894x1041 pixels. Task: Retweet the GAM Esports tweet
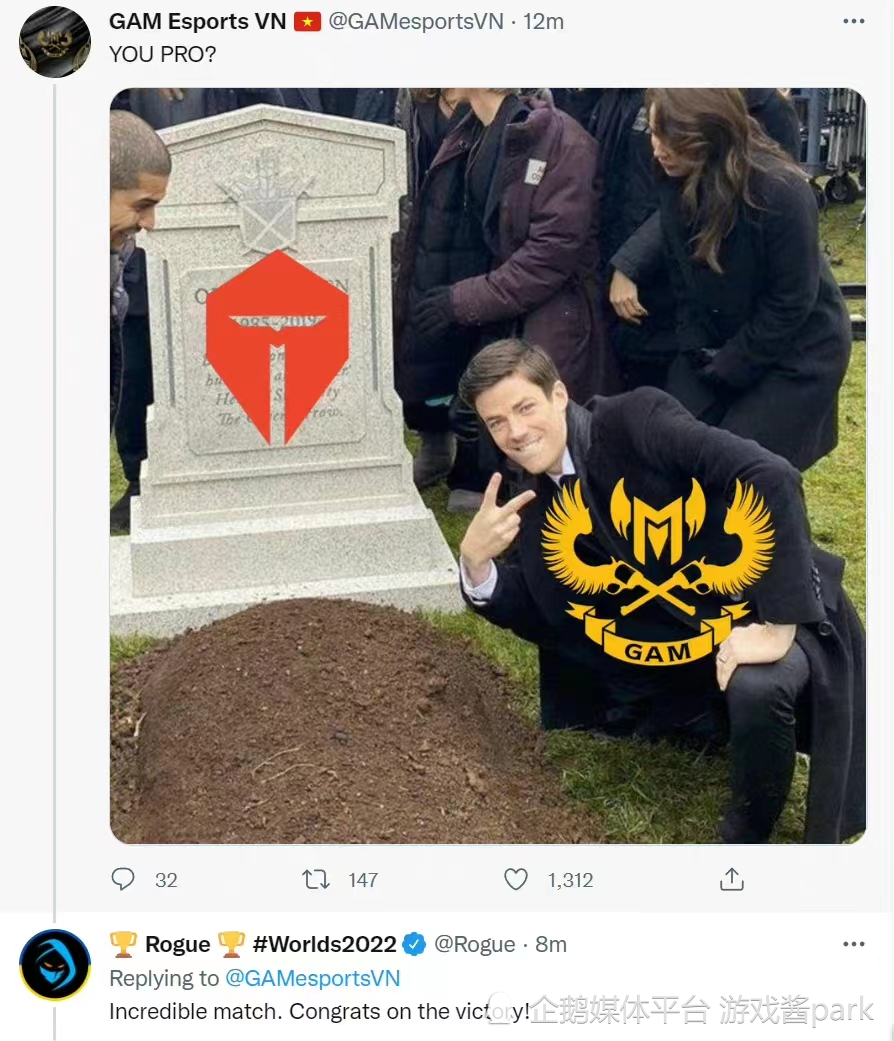pyautogui.click(x=316, y=879)
